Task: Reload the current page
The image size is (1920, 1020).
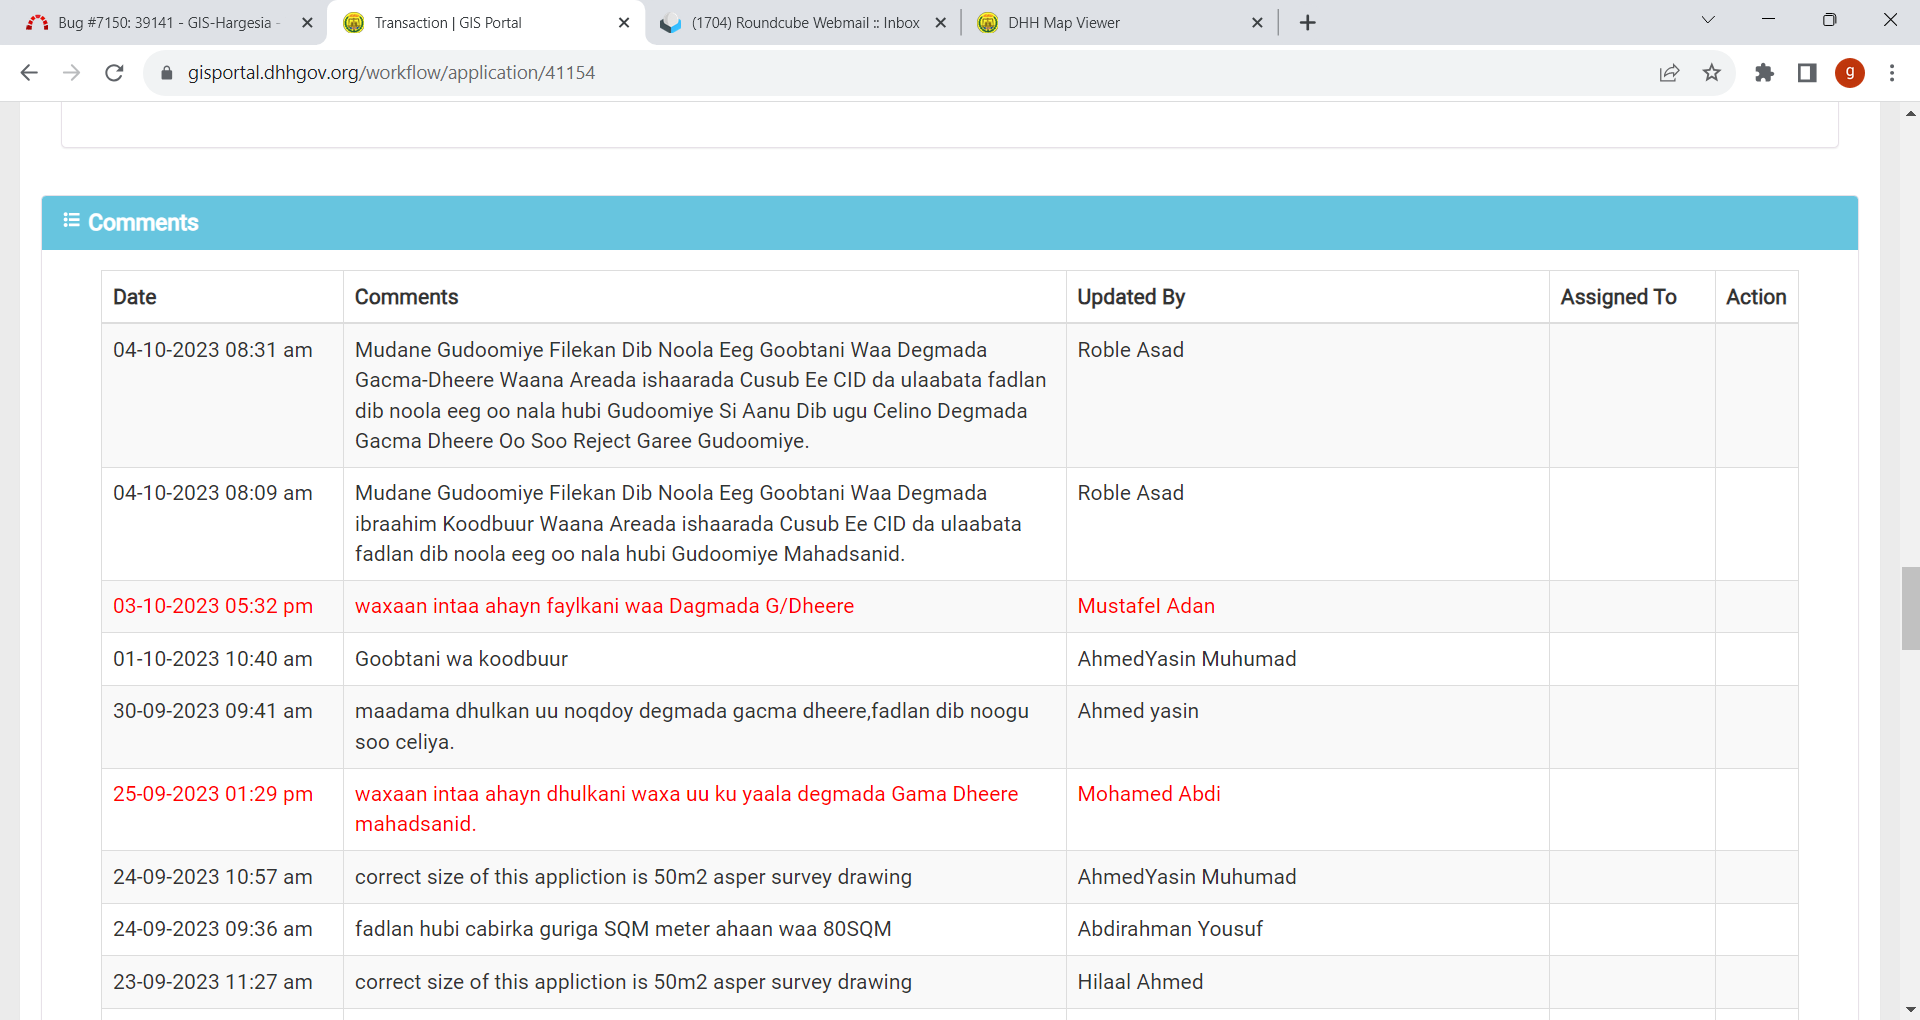Action: click(114, 73)
